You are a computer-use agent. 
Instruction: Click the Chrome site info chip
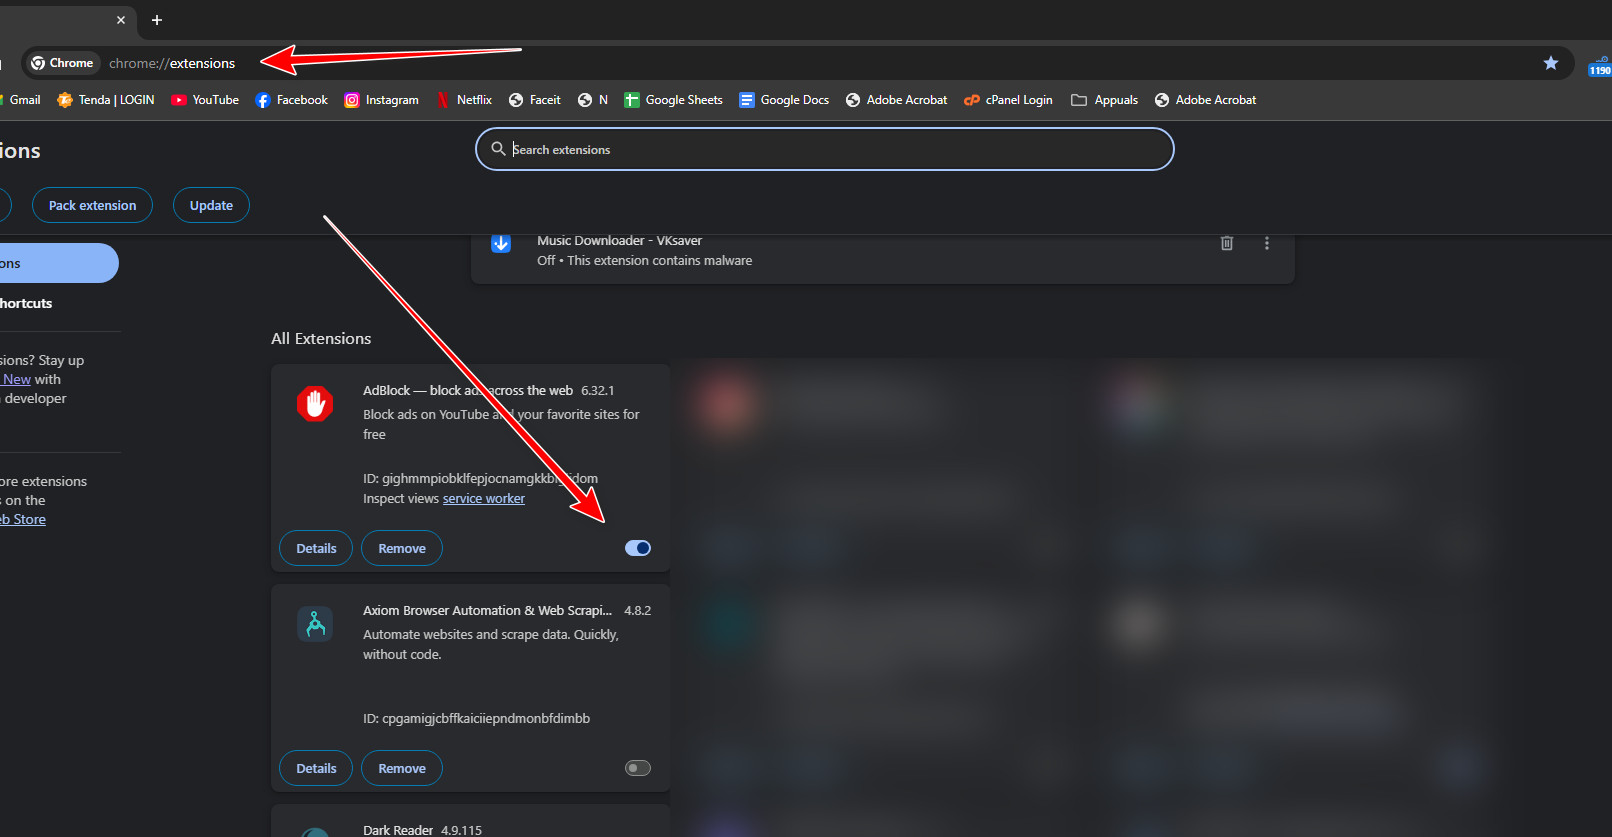click(62, 63)
